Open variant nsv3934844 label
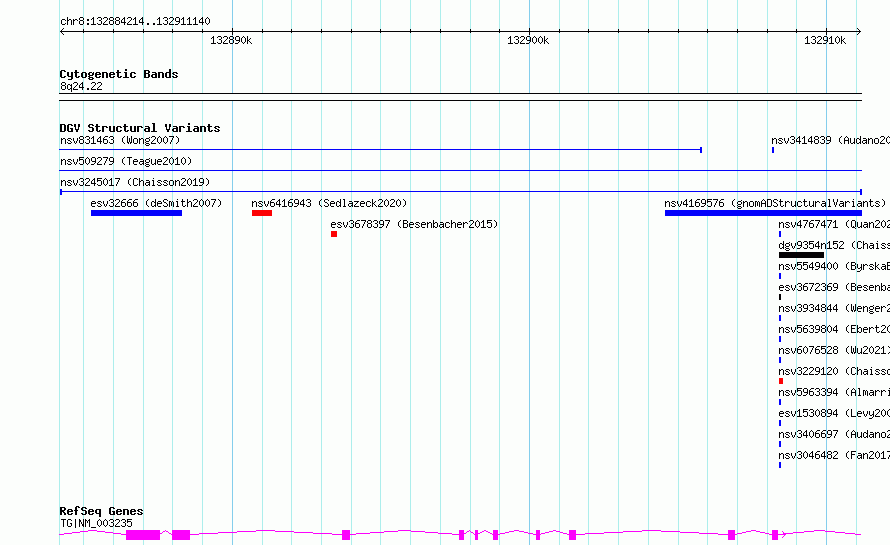 pyautogui.click(x=834, y=308)
